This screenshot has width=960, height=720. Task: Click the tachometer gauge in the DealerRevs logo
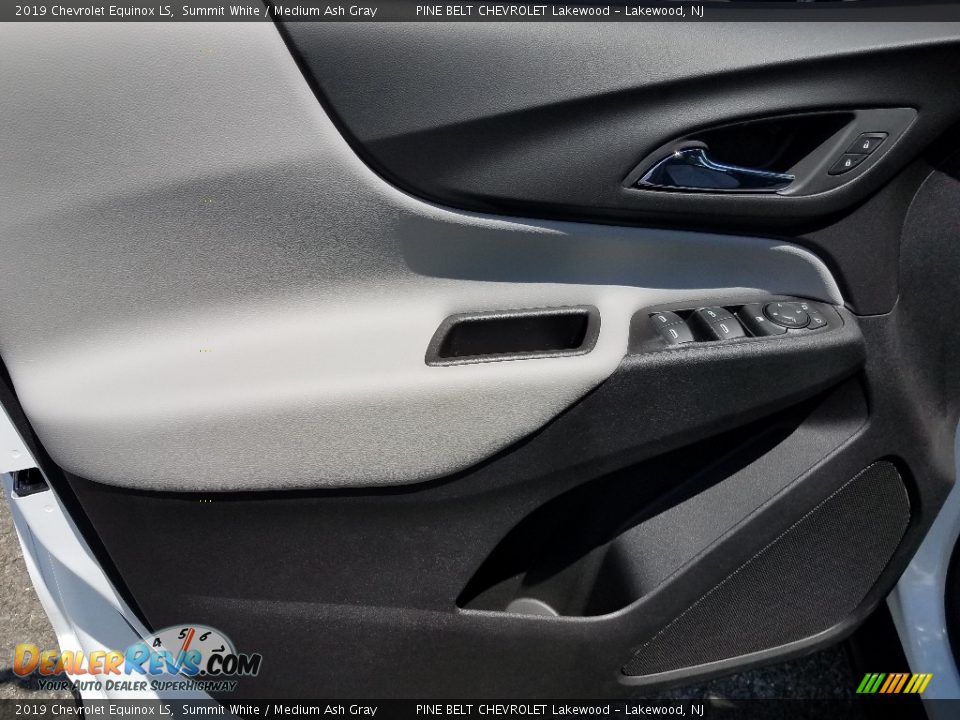pos(187,645)
